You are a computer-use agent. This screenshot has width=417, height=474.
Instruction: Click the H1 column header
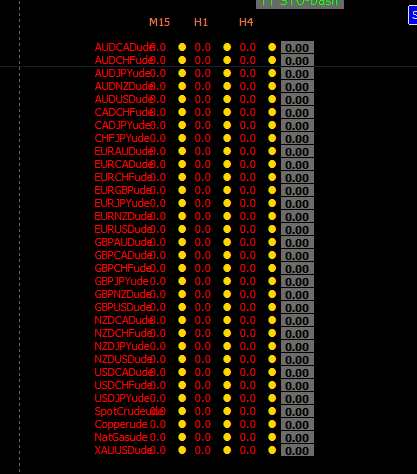pos(201,22)
